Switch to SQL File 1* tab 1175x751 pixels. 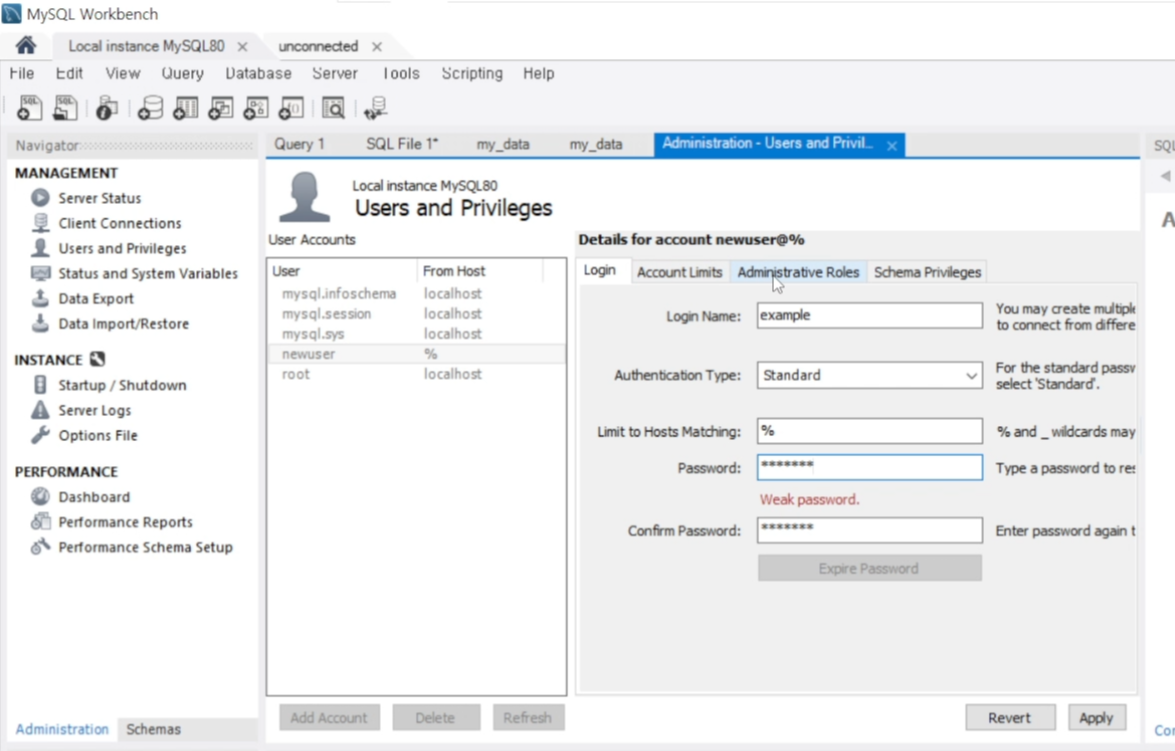pos(402,144)
